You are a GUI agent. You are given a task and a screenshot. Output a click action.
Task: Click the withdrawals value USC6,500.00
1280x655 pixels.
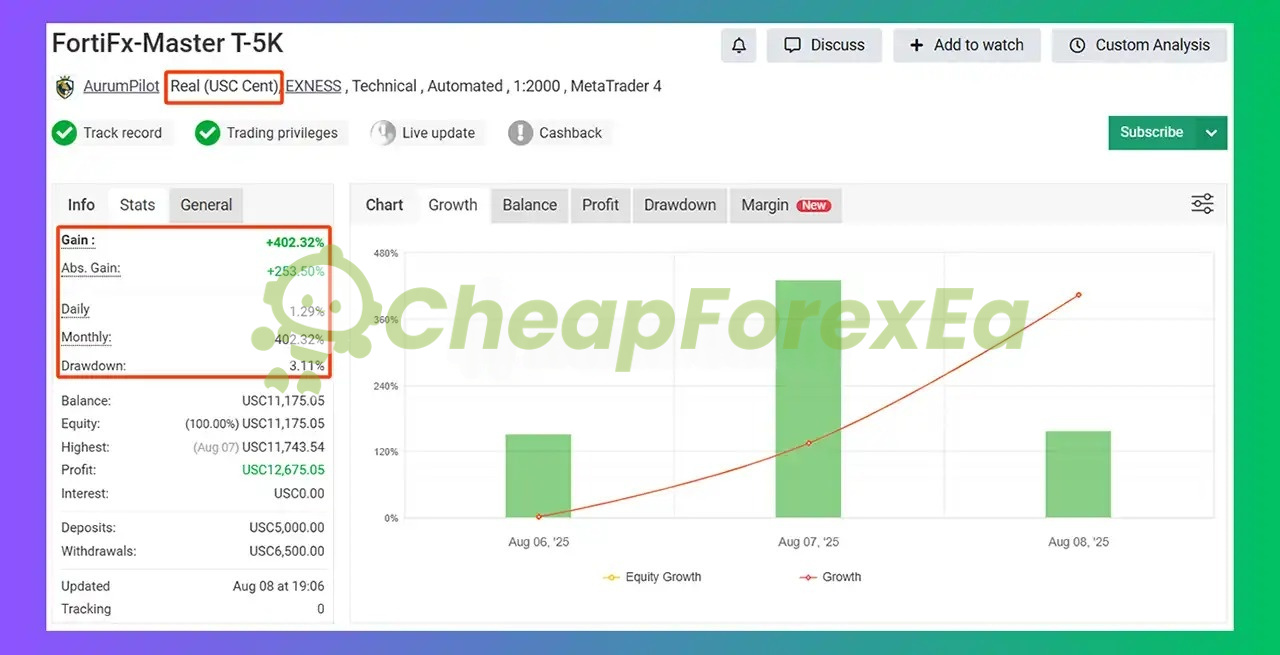286,551
